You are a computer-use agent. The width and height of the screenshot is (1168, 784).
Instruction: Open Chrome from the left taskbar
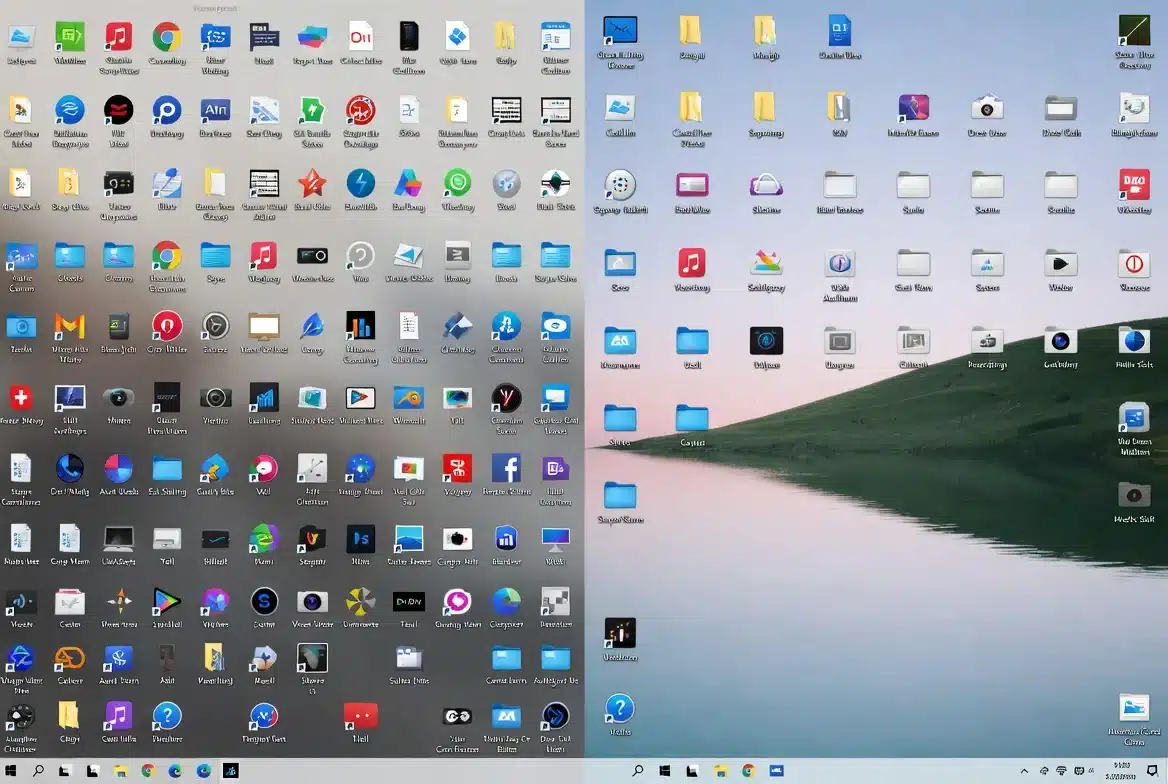point(147,771)
